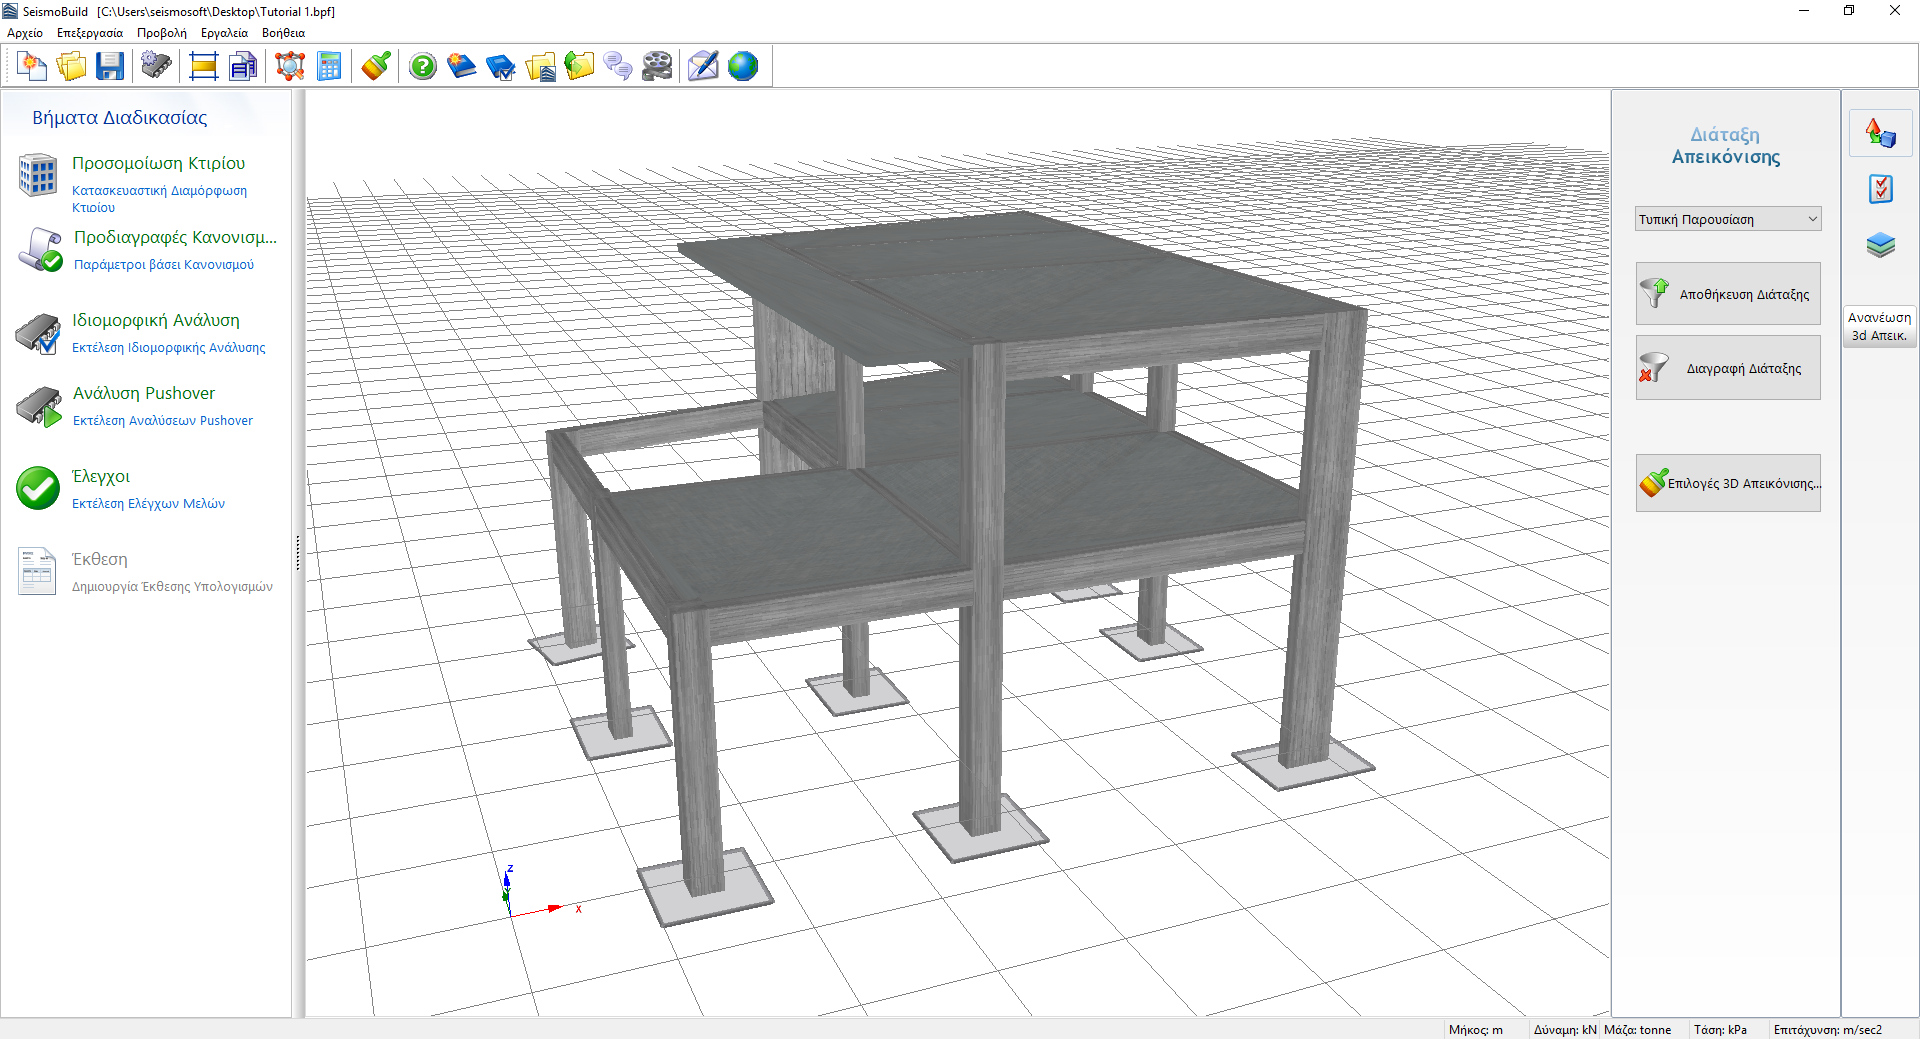Click the Αποθήκευση Διάταξης button

(x=1728, y=294)
